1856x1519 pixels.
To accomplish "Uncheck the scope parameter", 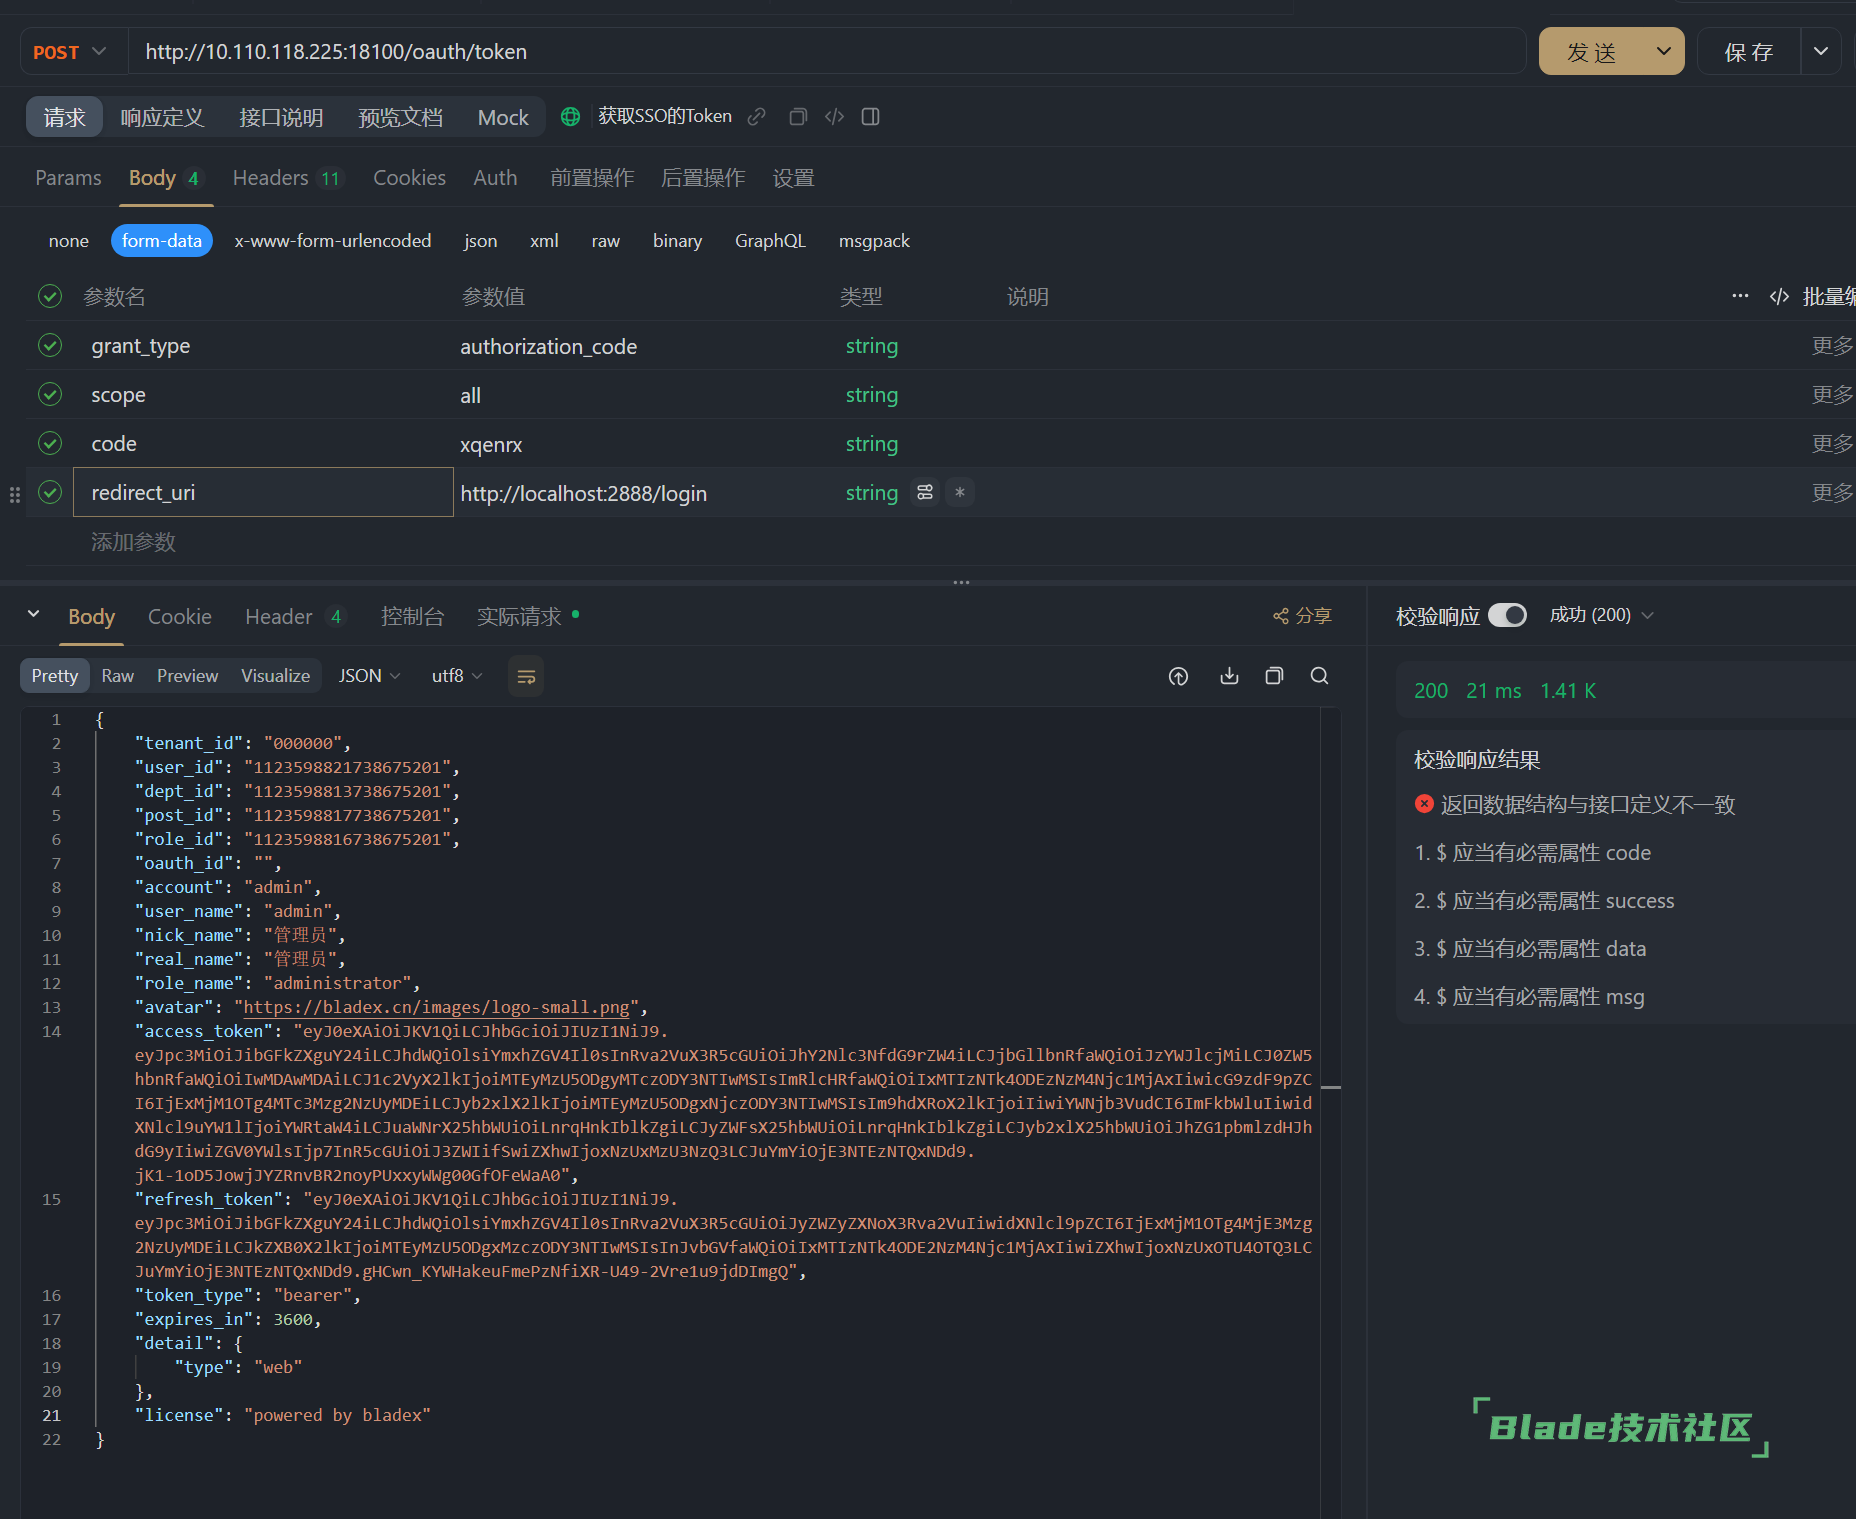I will pos(50,394).
